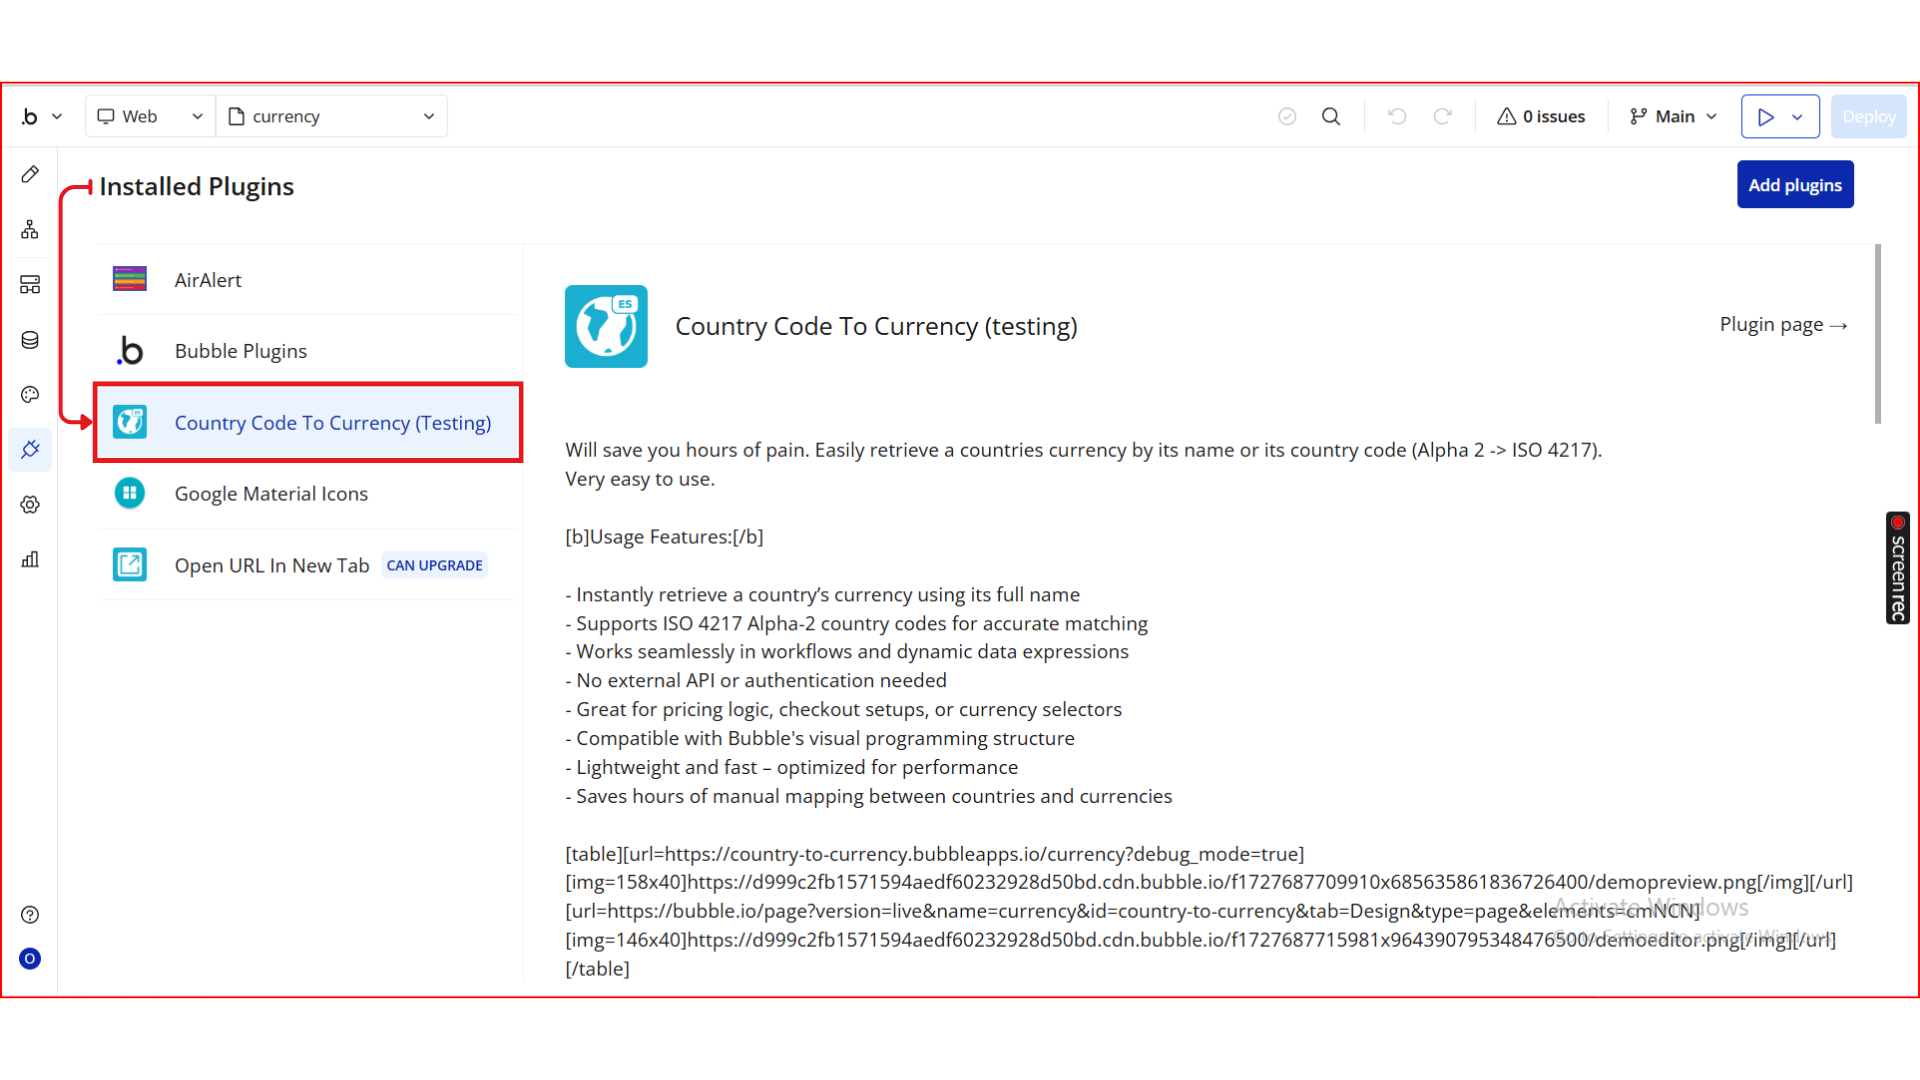The width and height of the screenshot is (1920, 1080).
Task: Open the Design tab pencil icon
Action: click(x=30, y=175)
